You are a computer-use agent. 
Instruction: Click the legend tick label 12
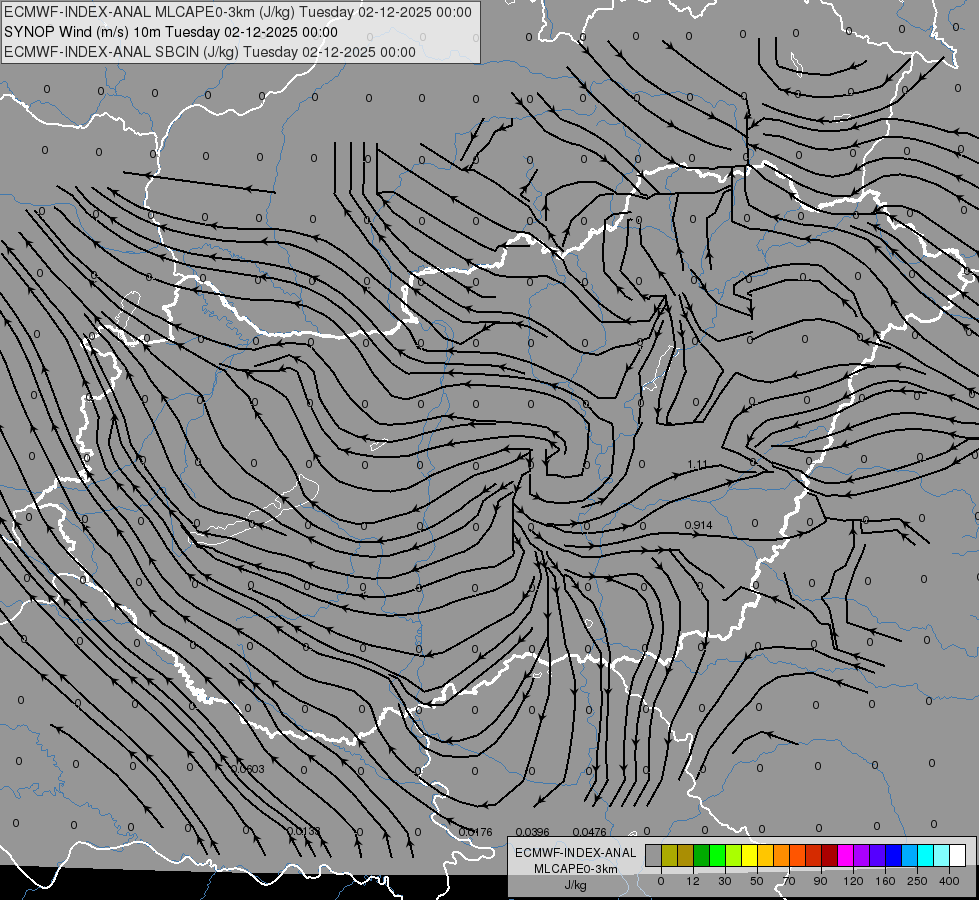(x=693, y=881)
